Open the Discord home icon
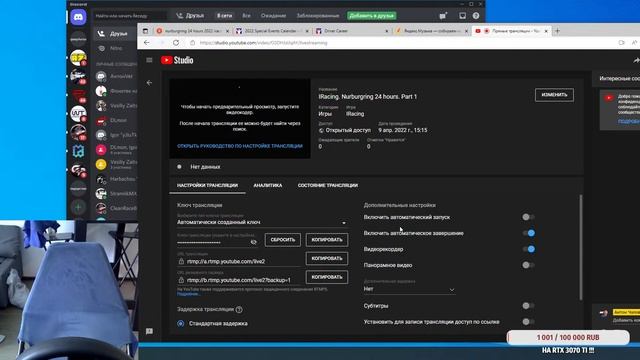Screen dimensions: 640x360 (x=78, y=17)
